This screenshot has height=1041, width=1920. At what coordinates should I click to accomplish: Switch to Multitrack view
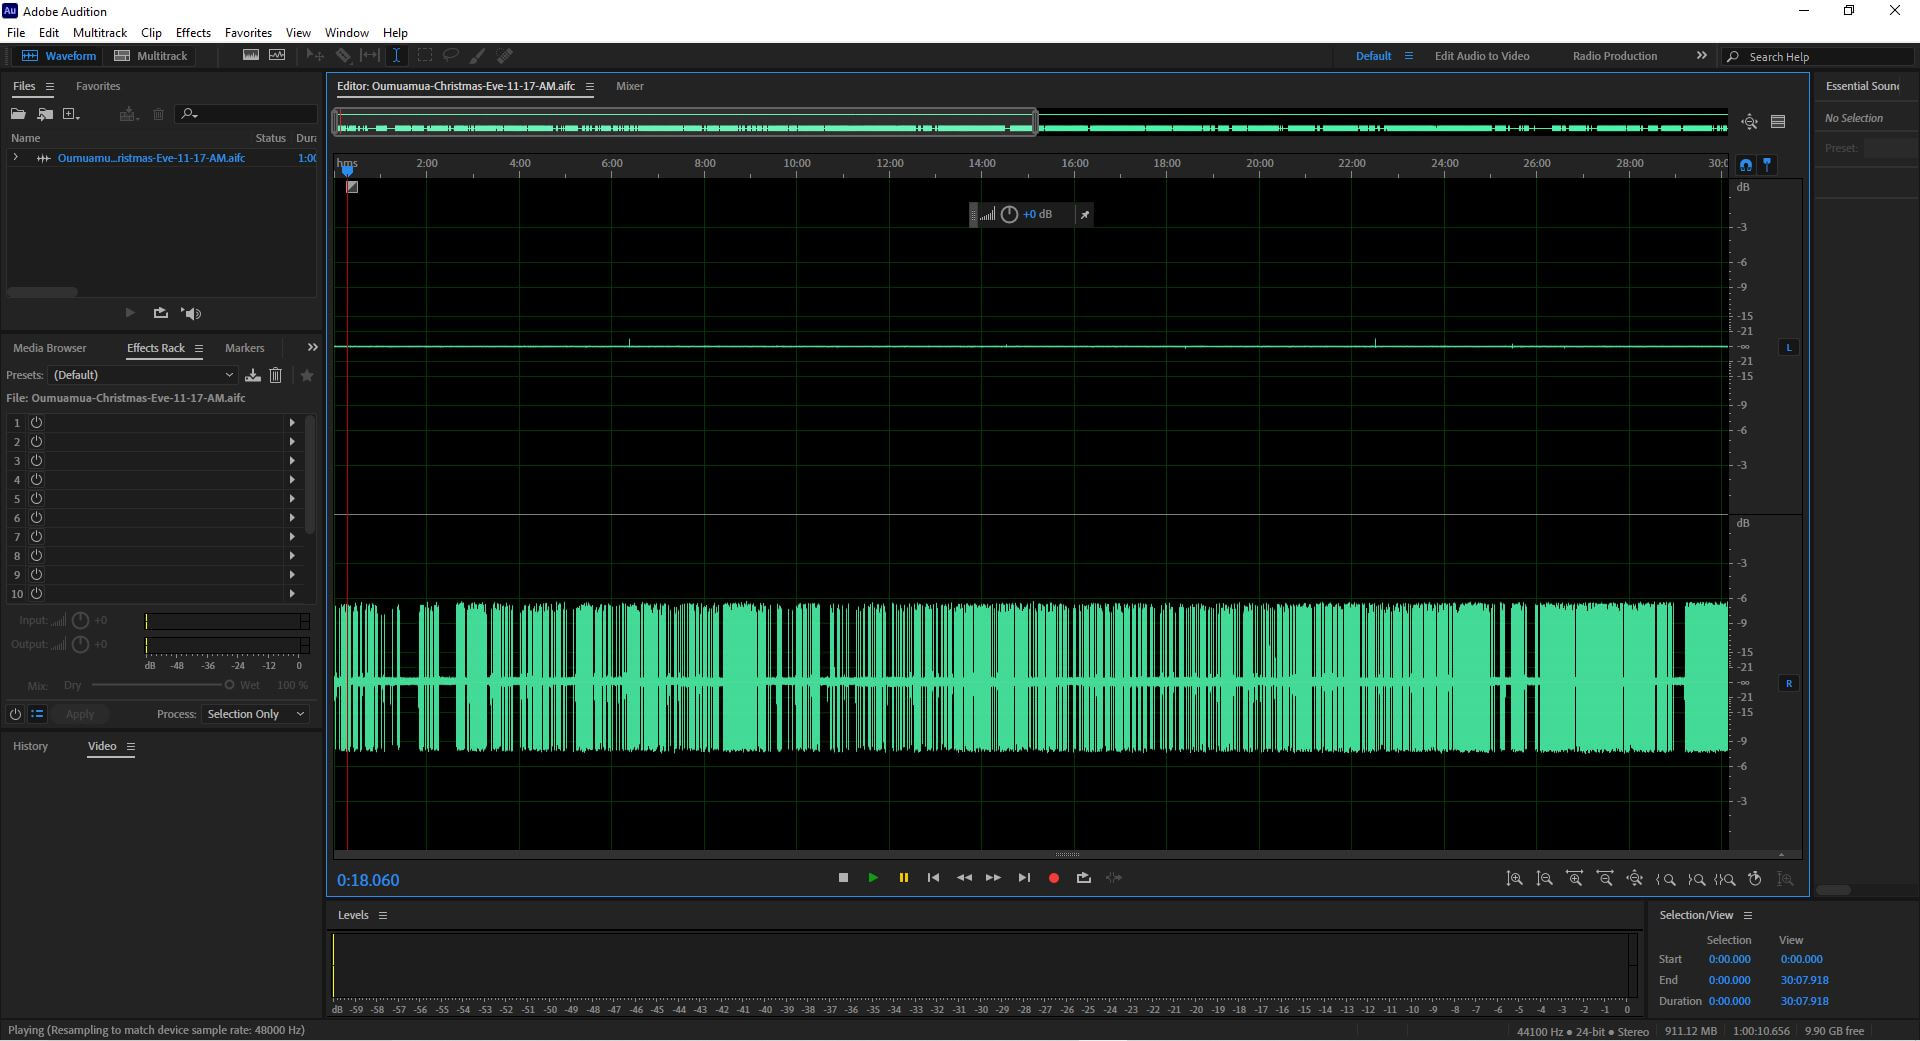[151, 56]
